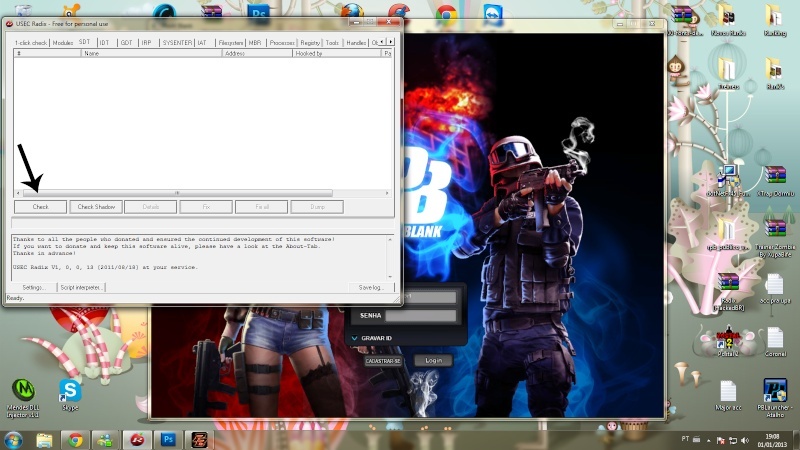800x450 pixels.
Task: Switch to the GDT tab
Action: [x=127, y=43]
